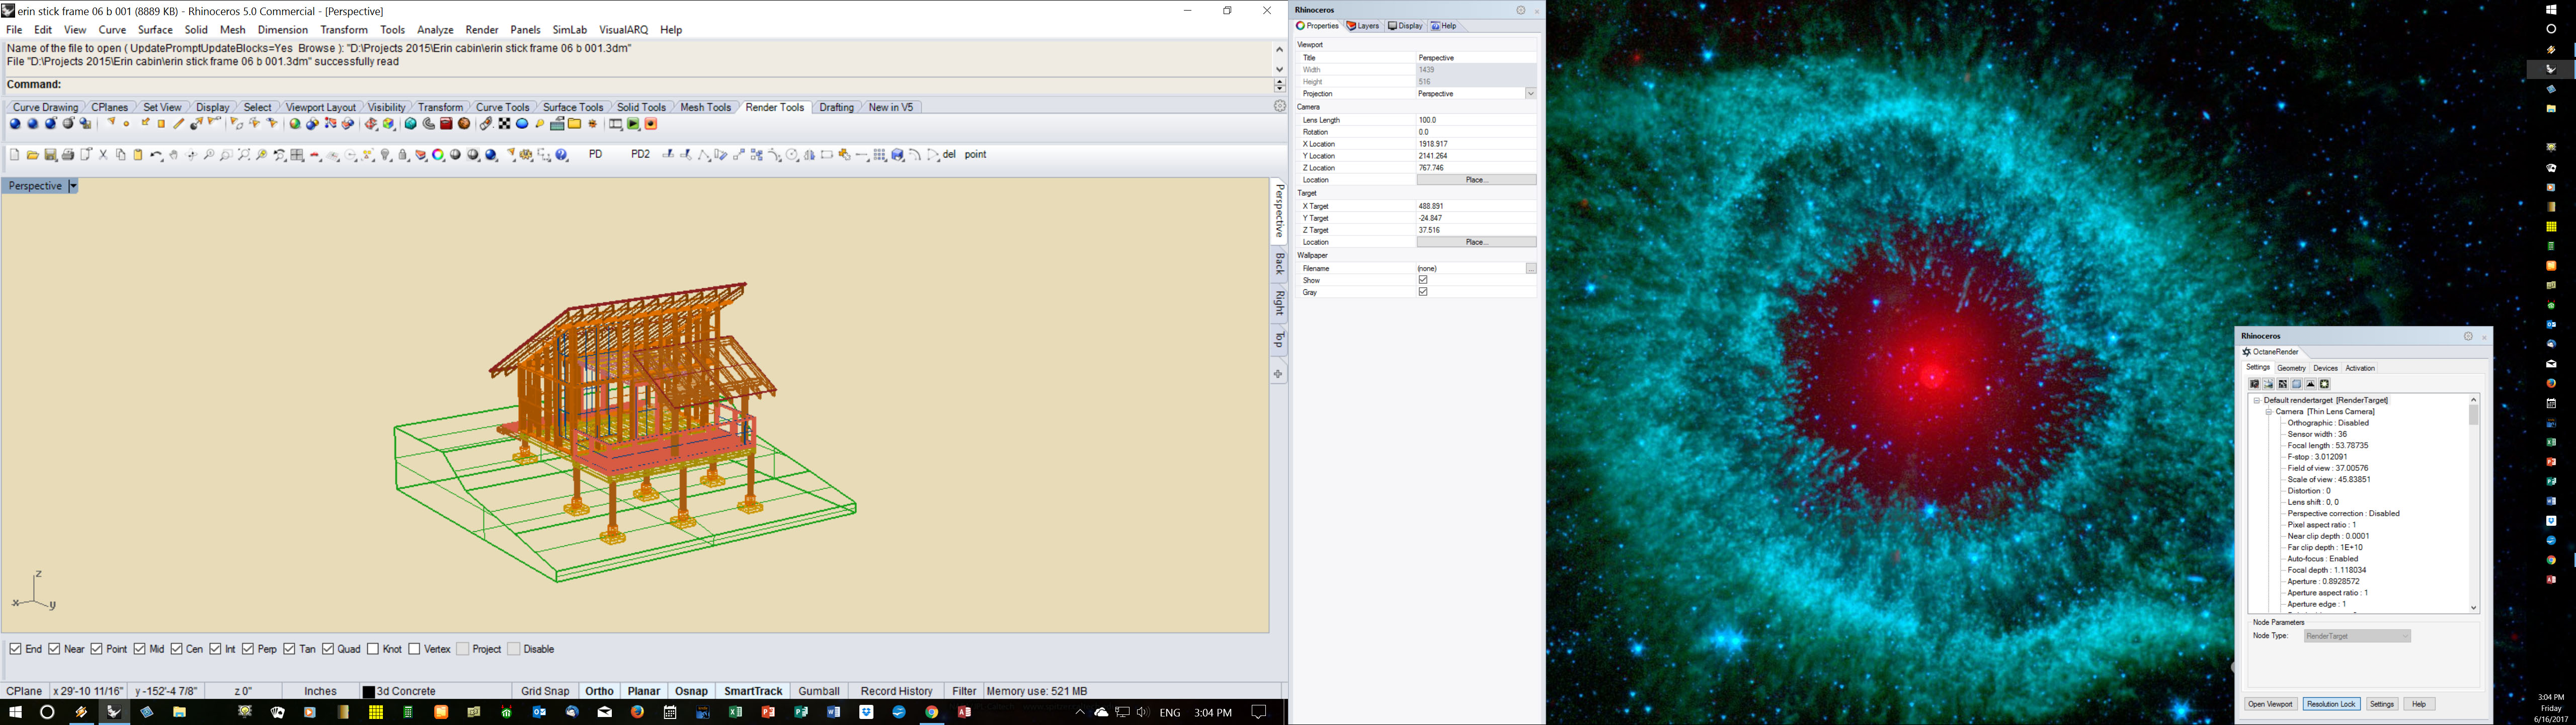Viewport: 2576px width, 725px height.
Task: Click the Save file icon
Action: pos(50,155)
